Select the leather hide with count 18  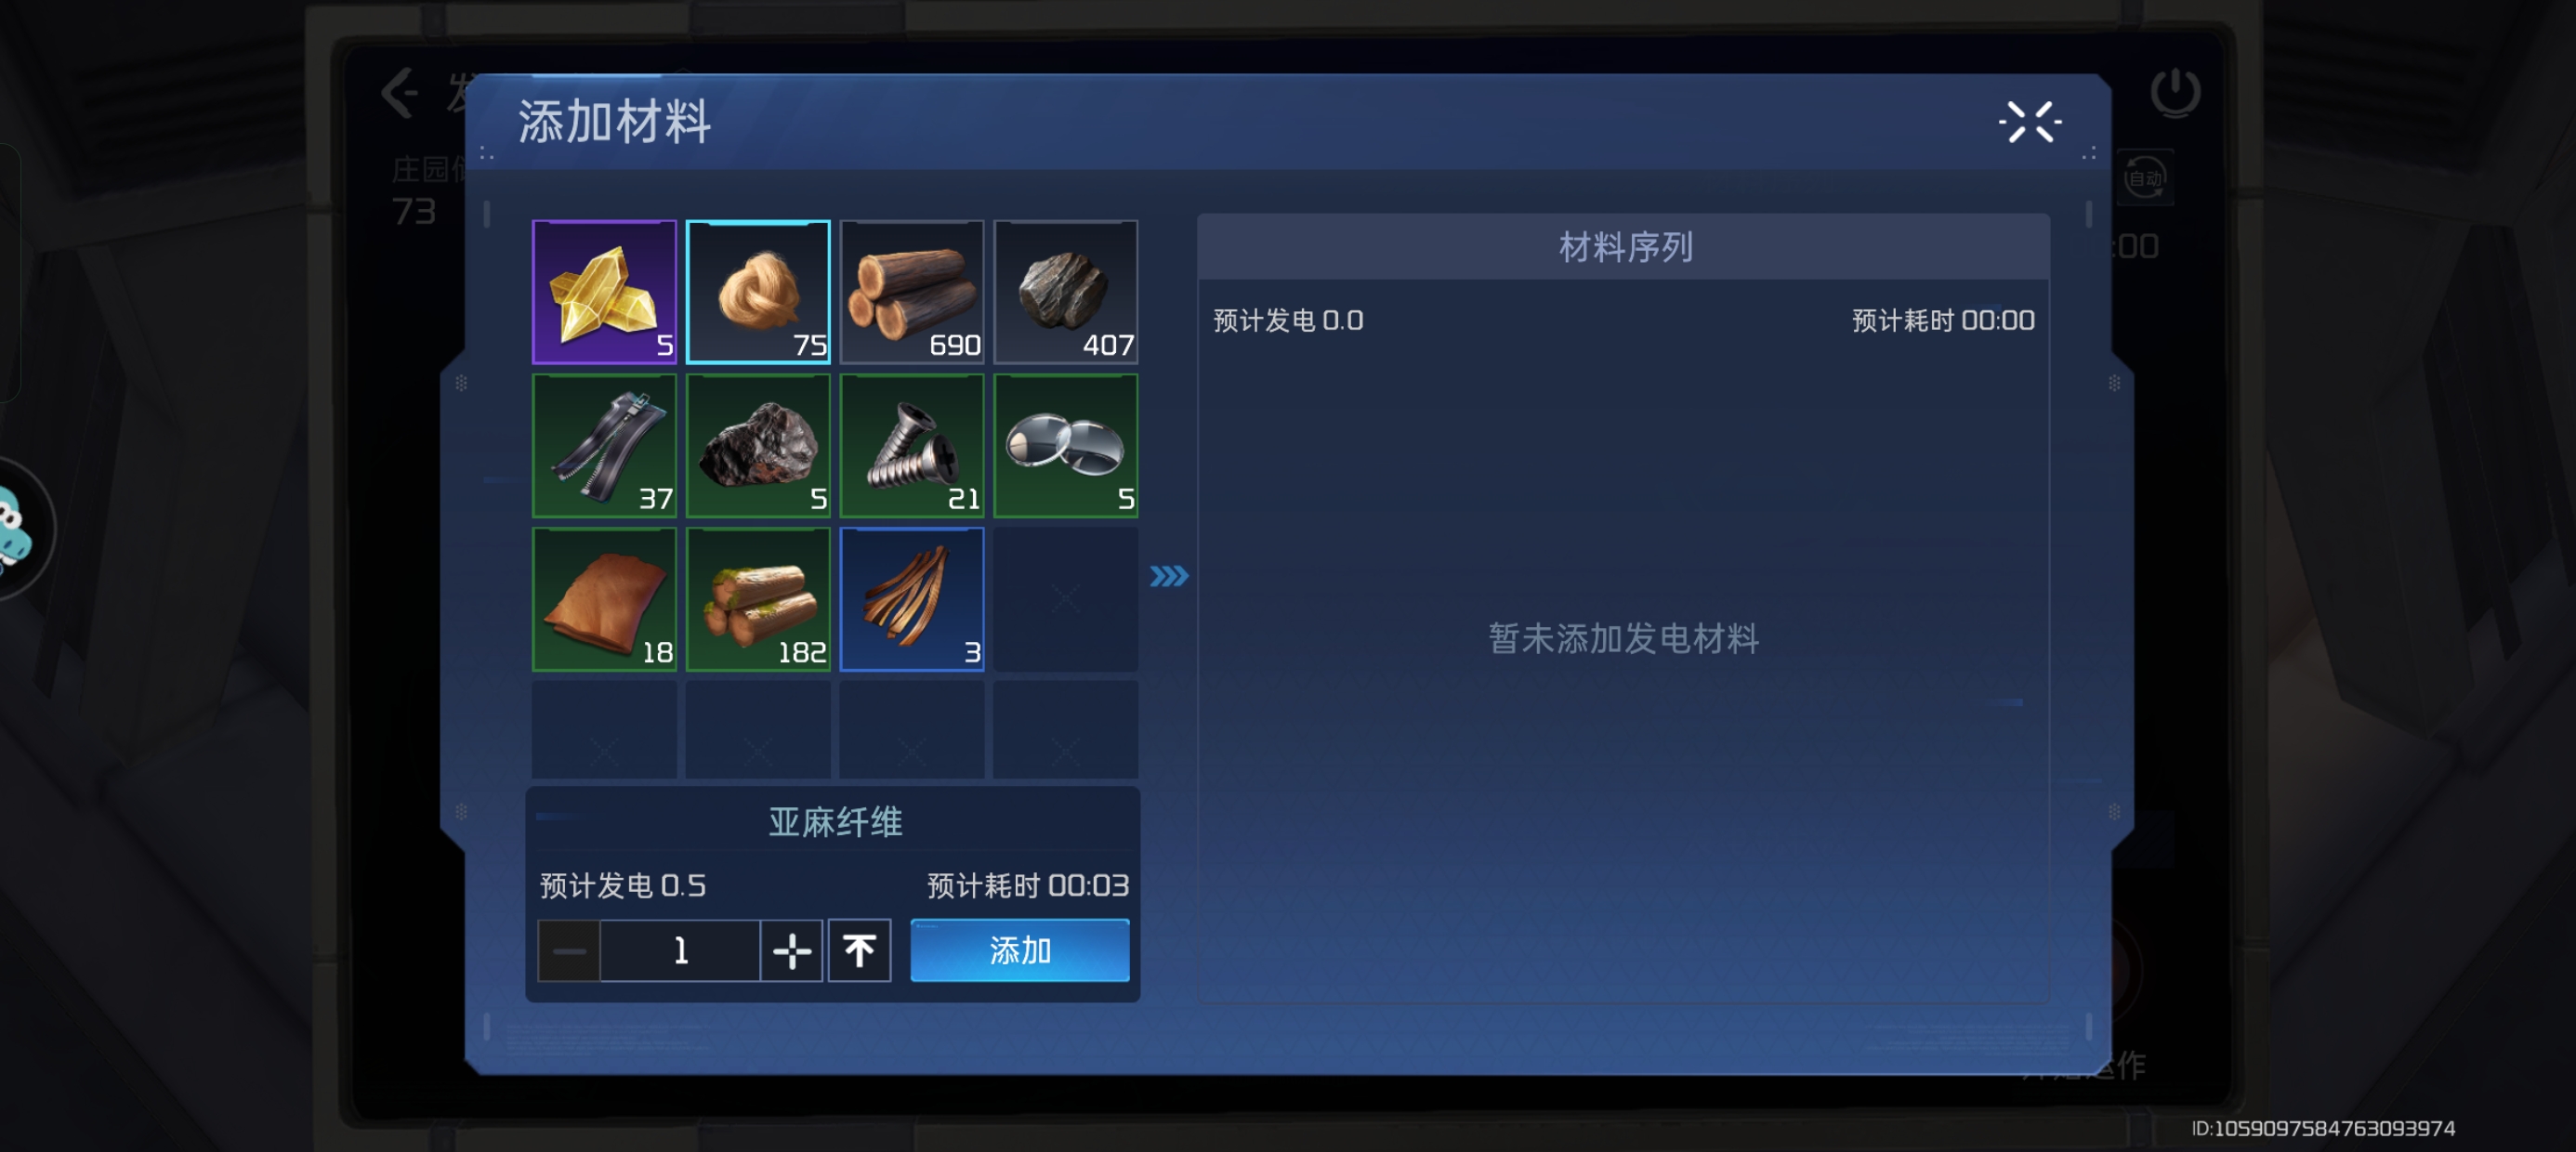[x=604, y=599]
